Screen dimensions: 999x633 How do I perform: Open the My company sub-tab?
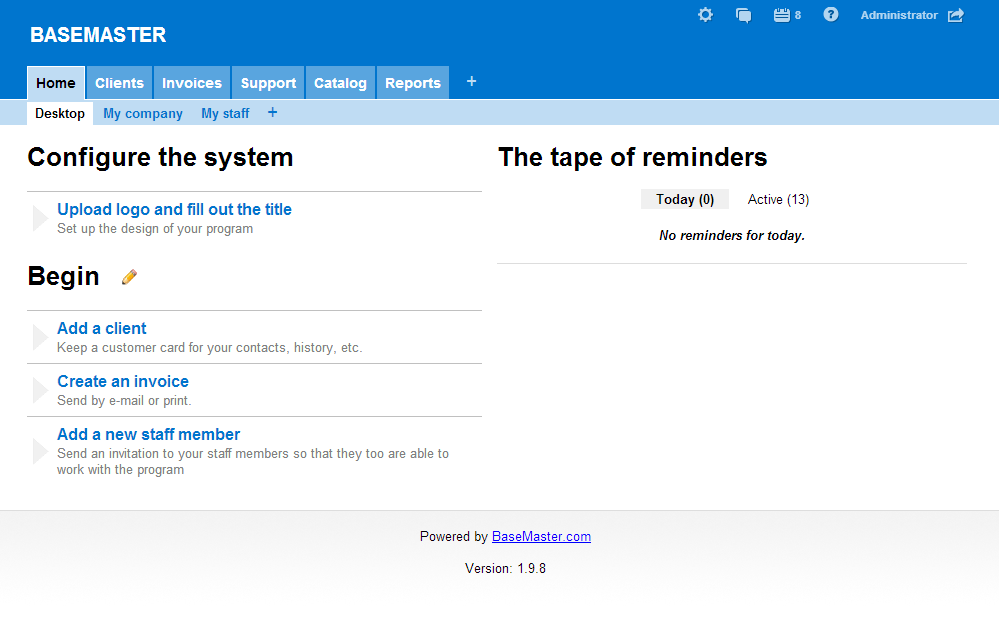coord(143,113)
